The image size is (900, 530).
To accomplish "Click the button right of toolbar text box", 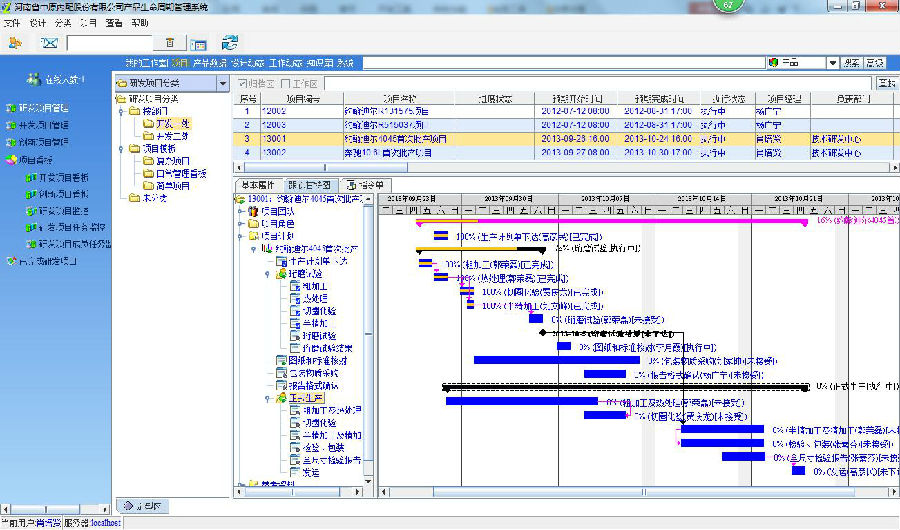I will (169, 43).
